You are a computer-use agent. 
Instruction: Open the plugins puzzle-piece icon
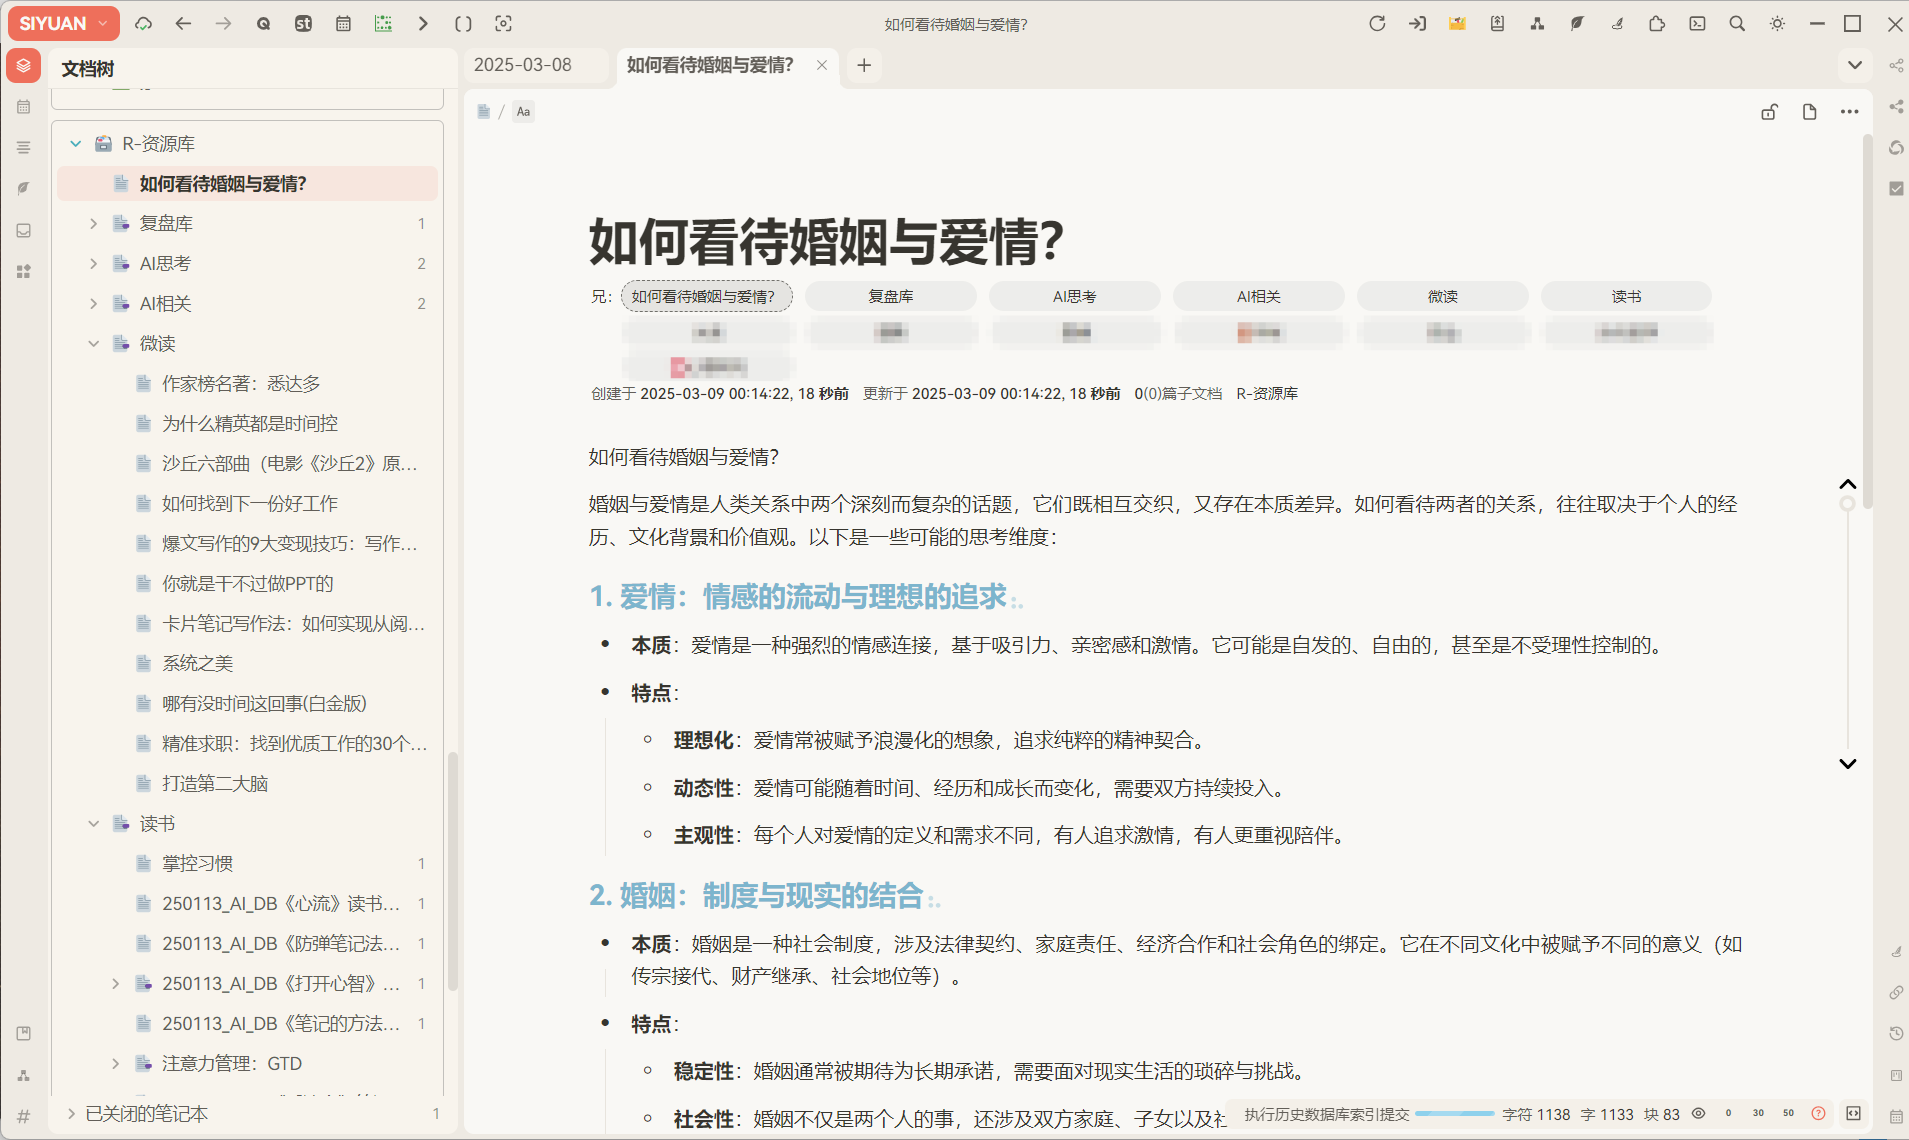click(1657, 24)
